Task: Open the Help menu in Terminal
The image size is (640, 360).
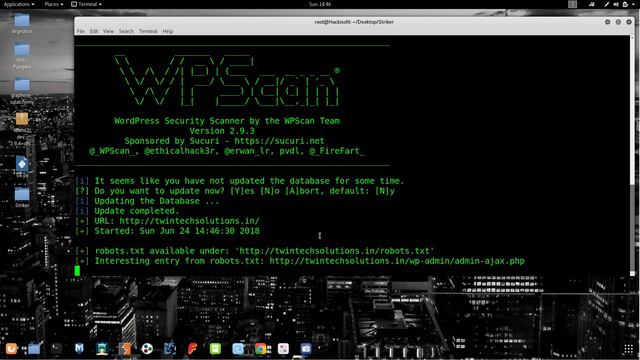Action: pos(168,31)
